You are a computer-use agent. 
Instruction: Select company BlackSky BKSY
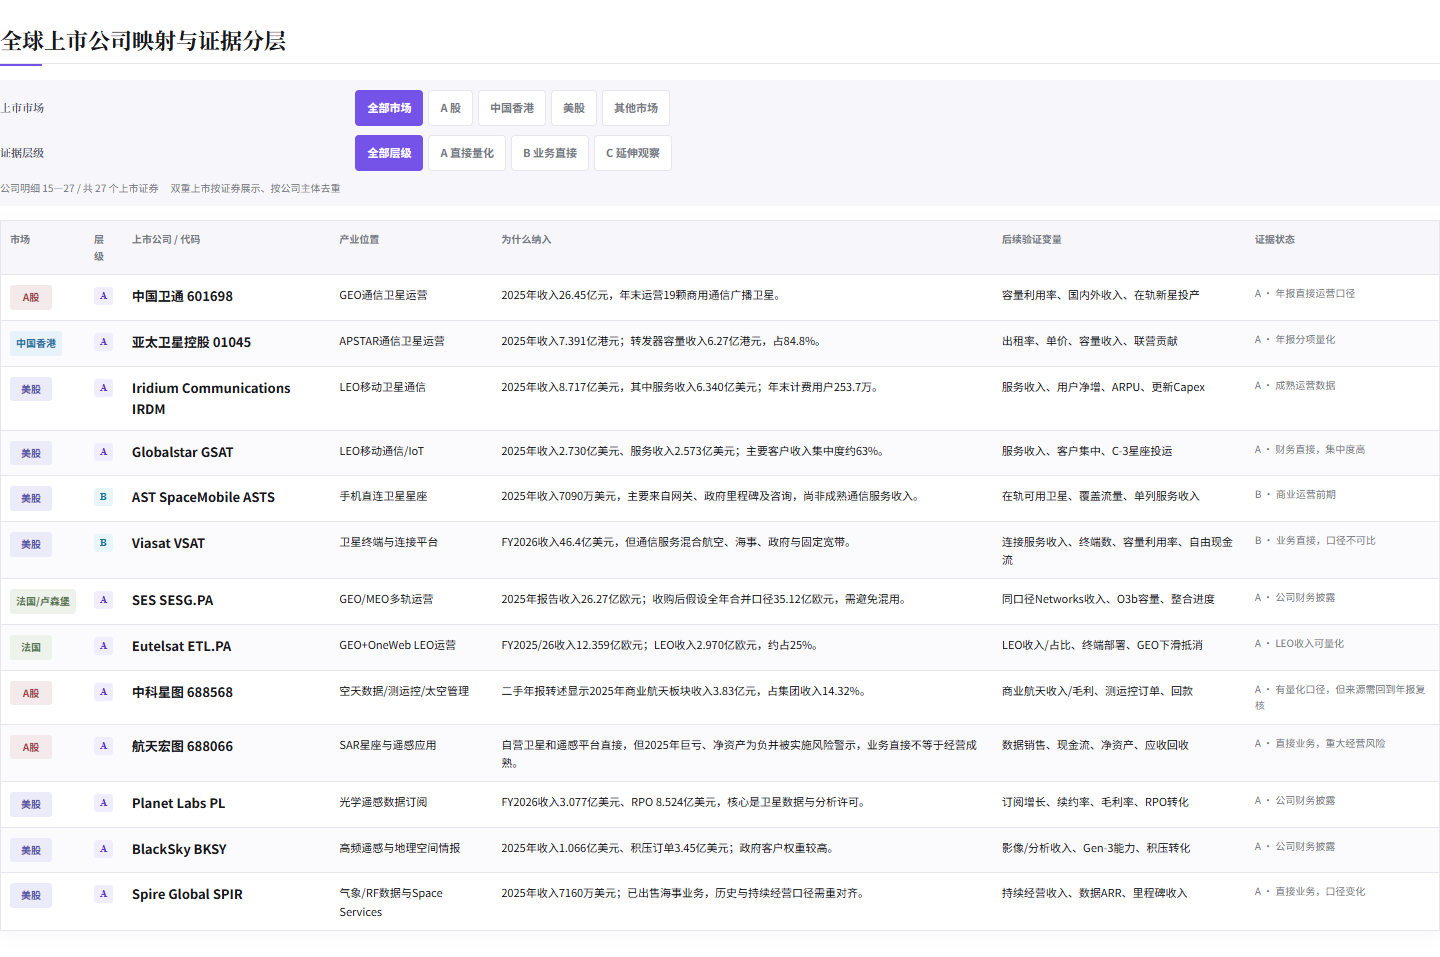pos(179,850)
